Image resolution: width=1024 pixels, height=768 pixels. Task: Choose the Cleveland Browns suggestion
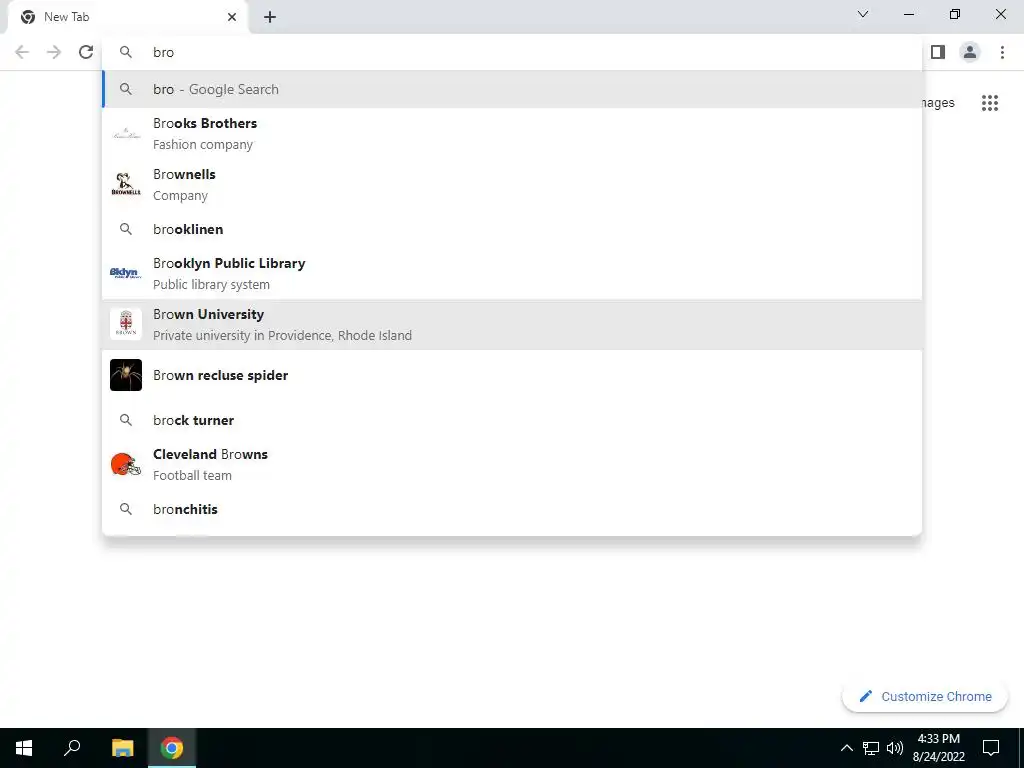[x=512, y=464]
